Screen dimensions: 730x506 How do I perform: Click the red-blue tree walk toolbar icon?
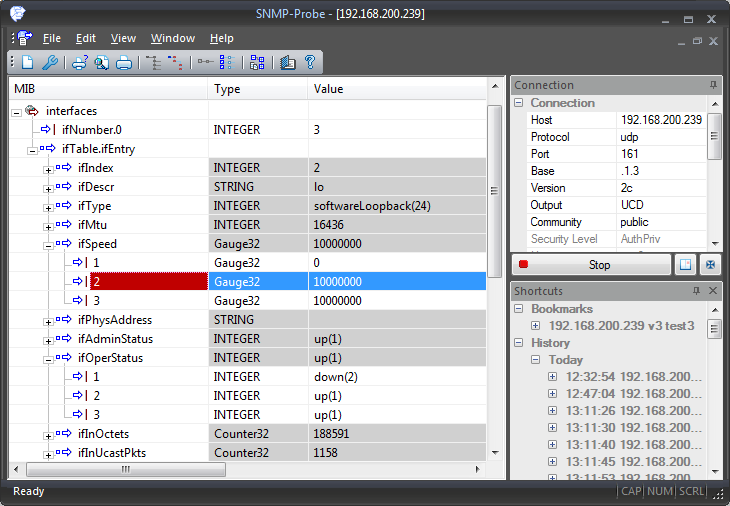click(x=175, y=62)
